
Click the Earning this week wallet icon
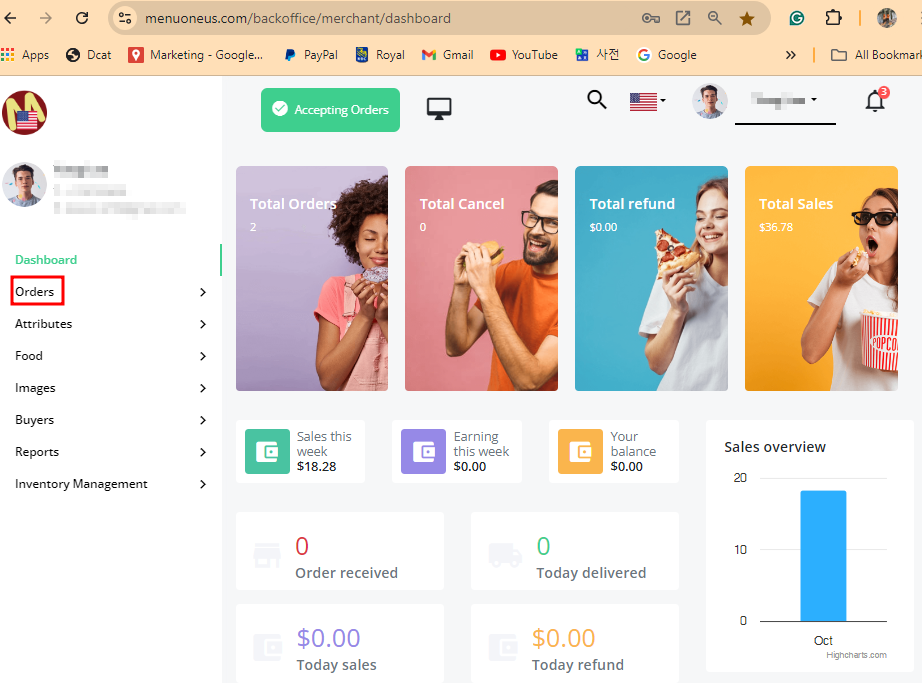[x=423, y=451]
